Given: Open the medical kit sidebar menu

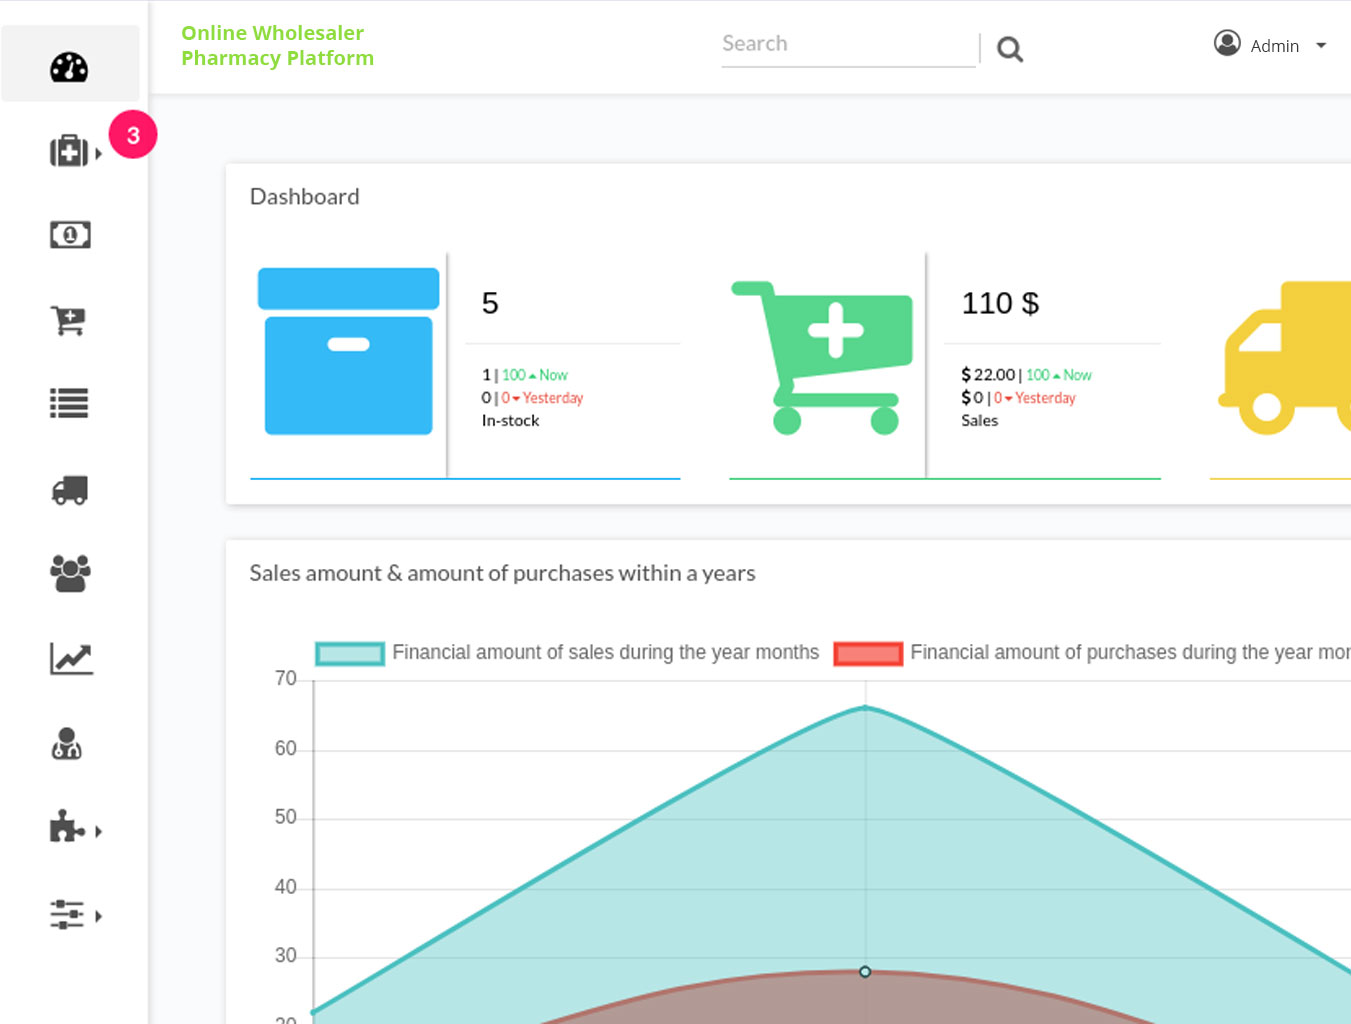Looking at the screenshot, I should click(x=68, y=151).
